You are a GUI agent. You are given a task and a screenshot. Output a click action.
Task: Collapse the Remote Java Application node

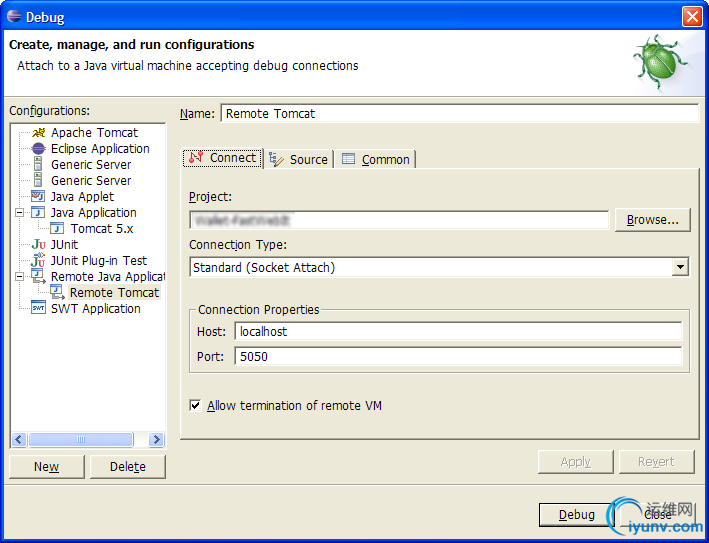[19, 276]
